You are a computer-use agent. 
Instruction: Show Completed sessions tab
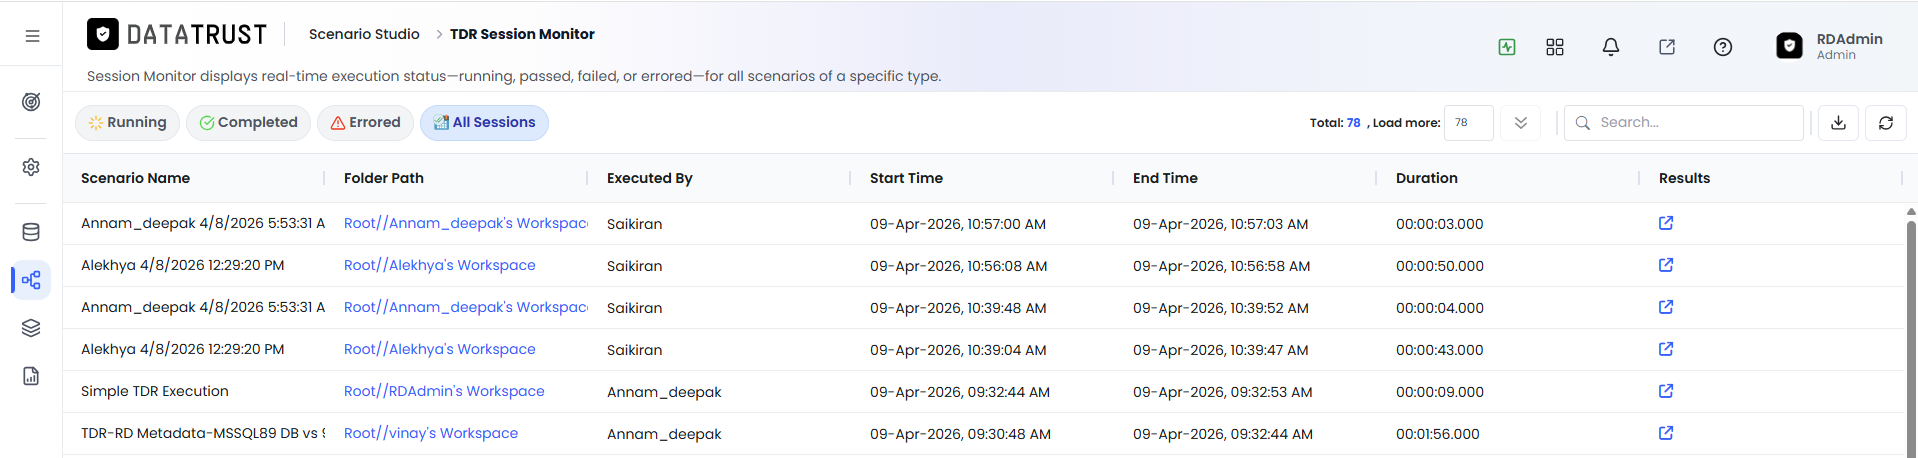(248, 123)
